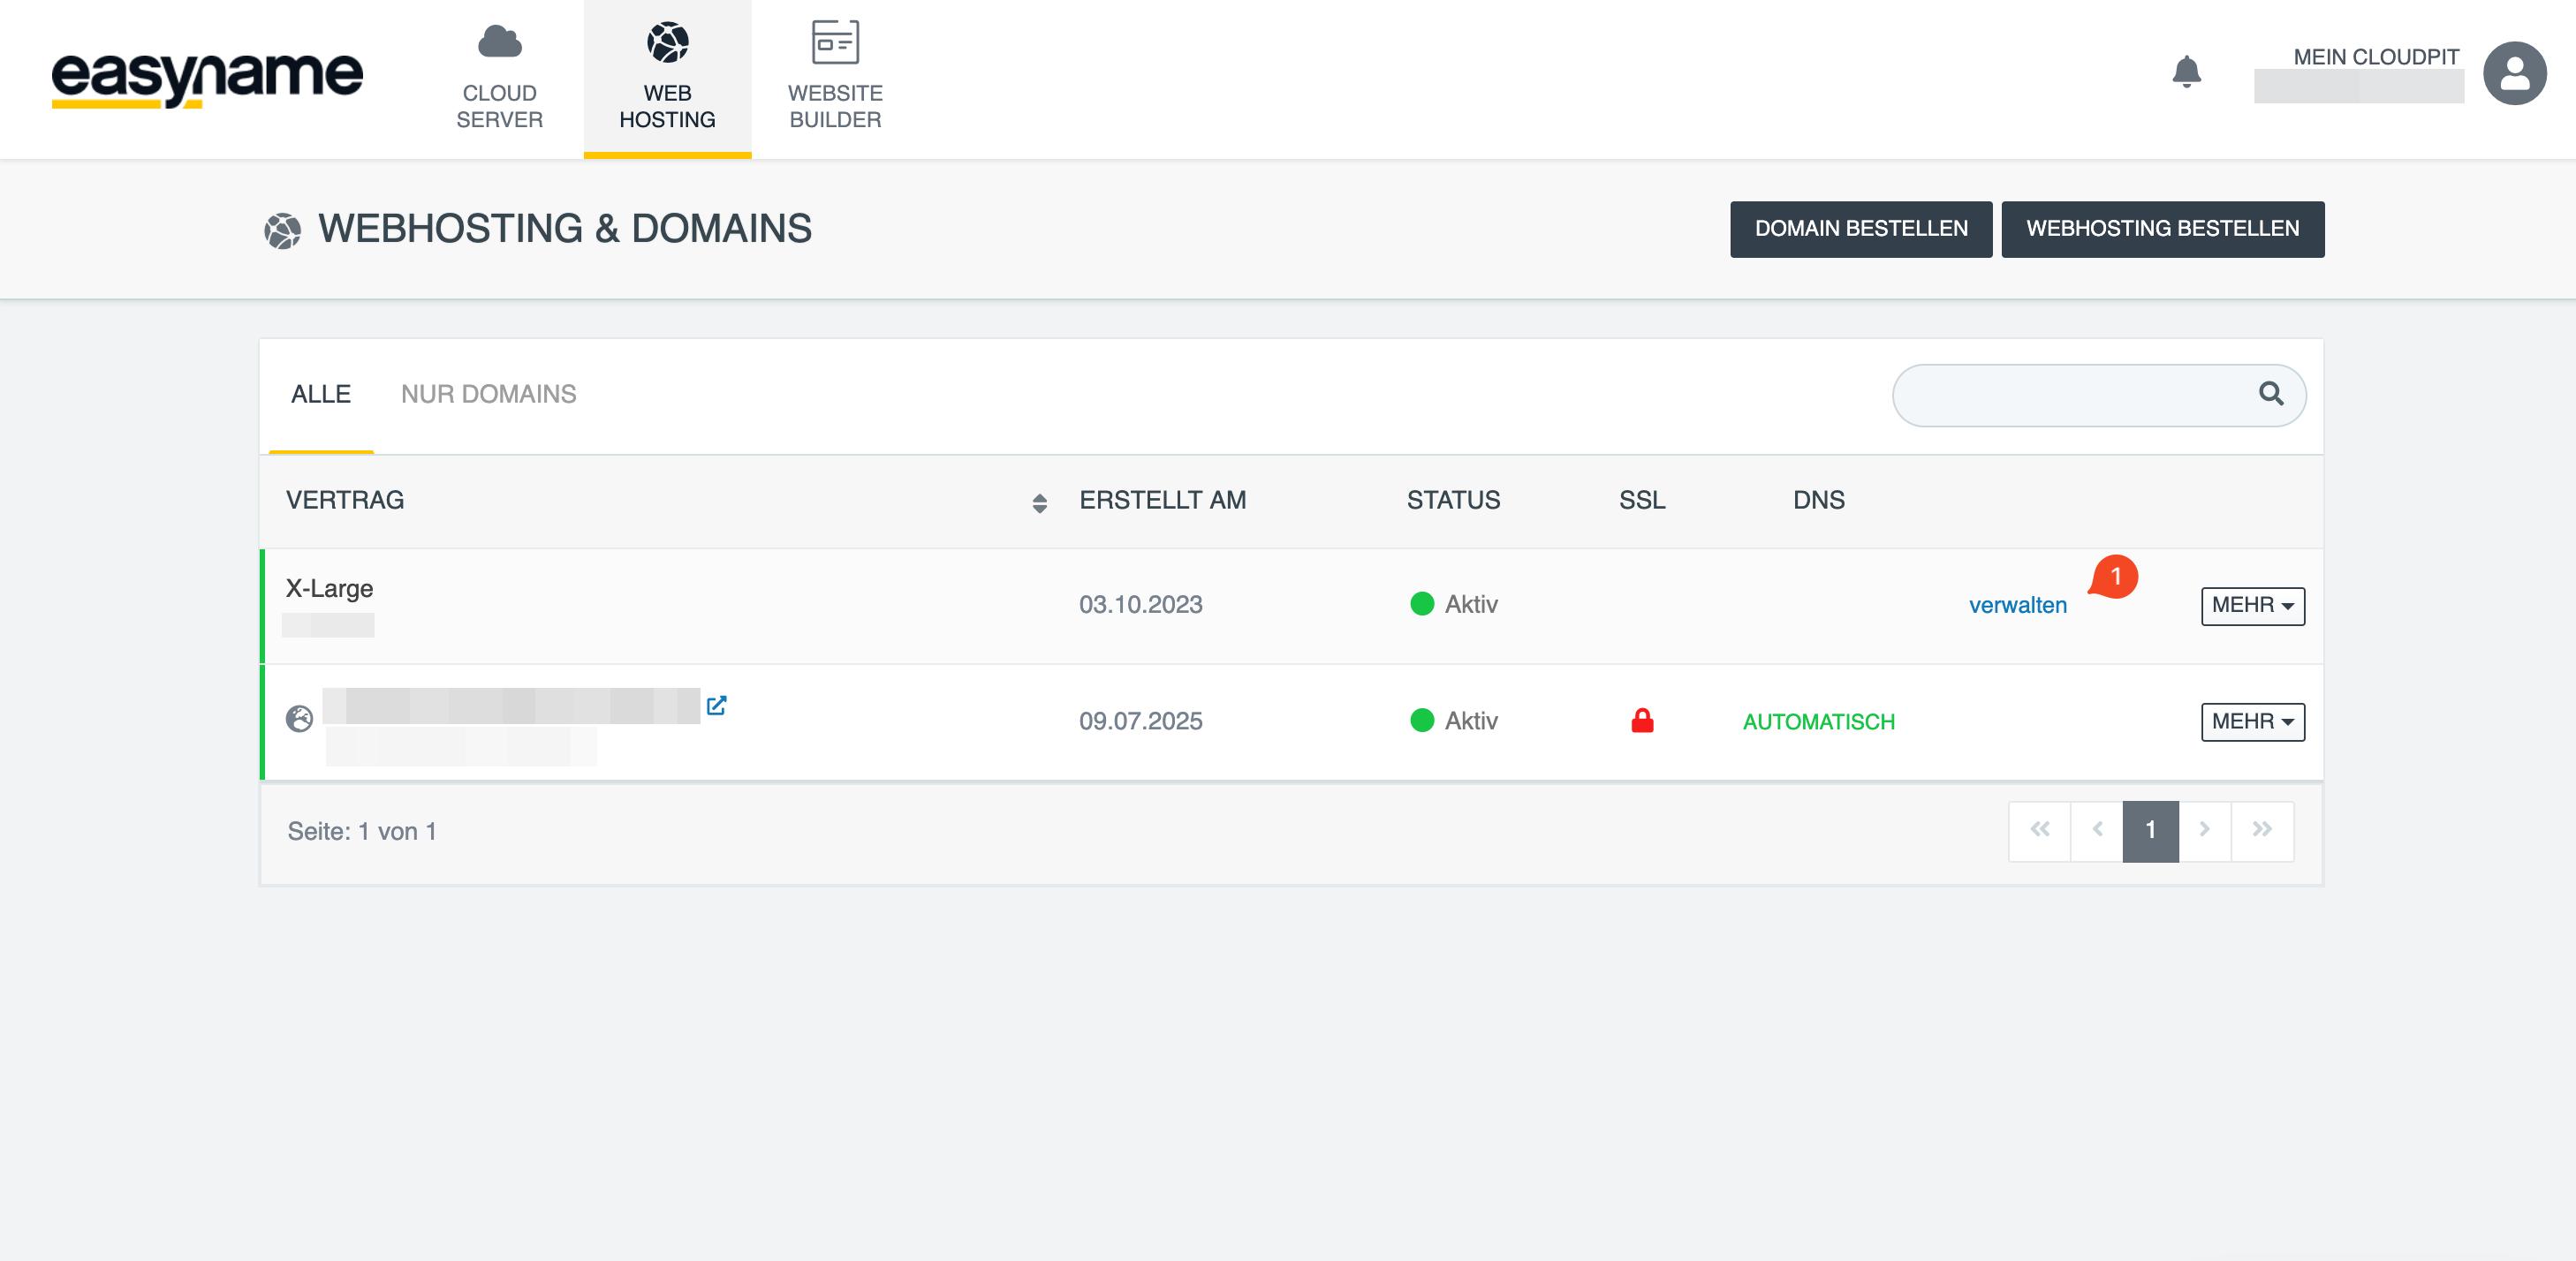Open the user profile avatar
The image size is (2576, 1261).
click(x=2514, y=73)
